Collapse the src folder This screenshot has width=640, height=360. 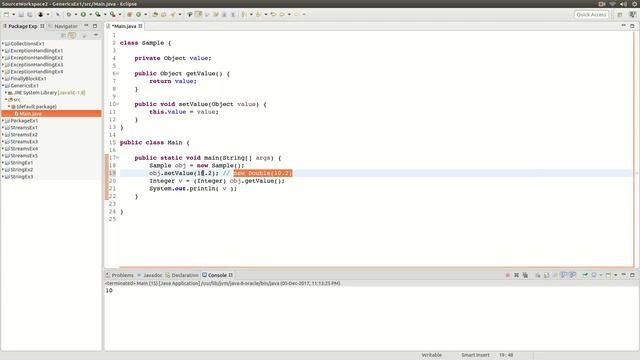coord(6,100)
